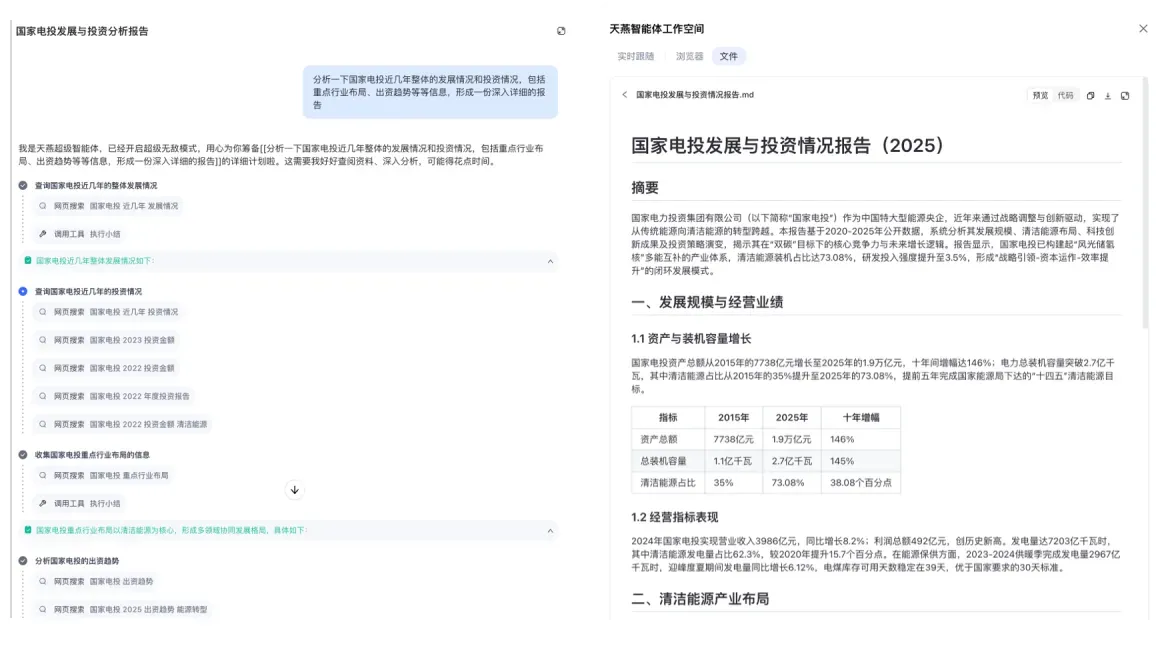Close the 天燕智能体工作空间 panel
The width and height of the screenshot is (1164, 648).
click(x=1143, y=29)
